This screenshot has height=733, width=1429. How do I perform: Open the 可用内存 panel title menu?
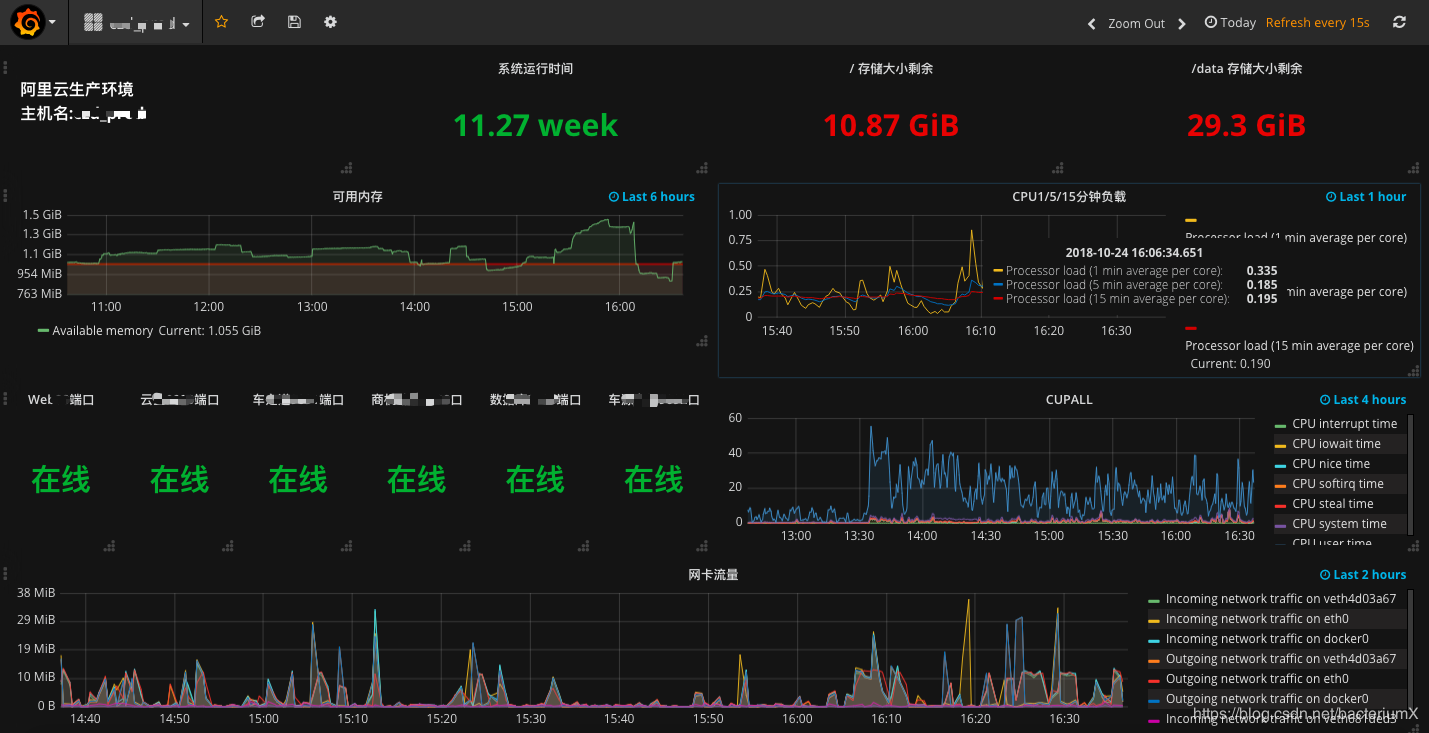coord(357,197)
